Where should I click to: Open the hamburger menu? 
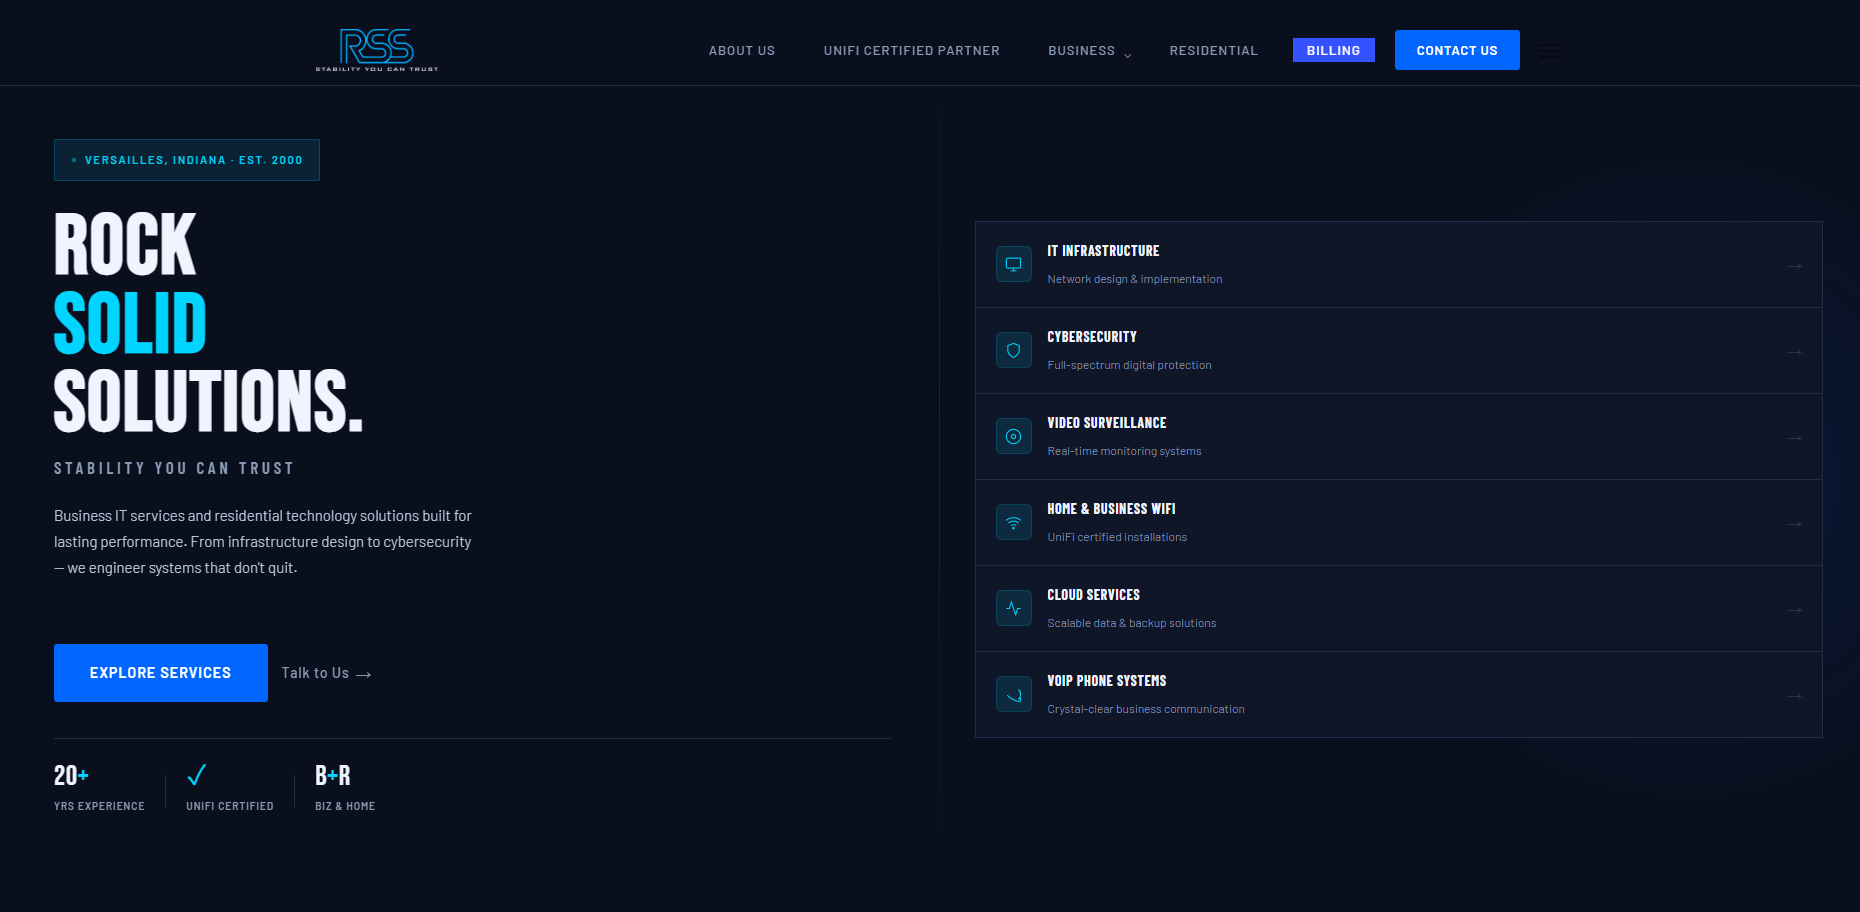click(1549, 50)
